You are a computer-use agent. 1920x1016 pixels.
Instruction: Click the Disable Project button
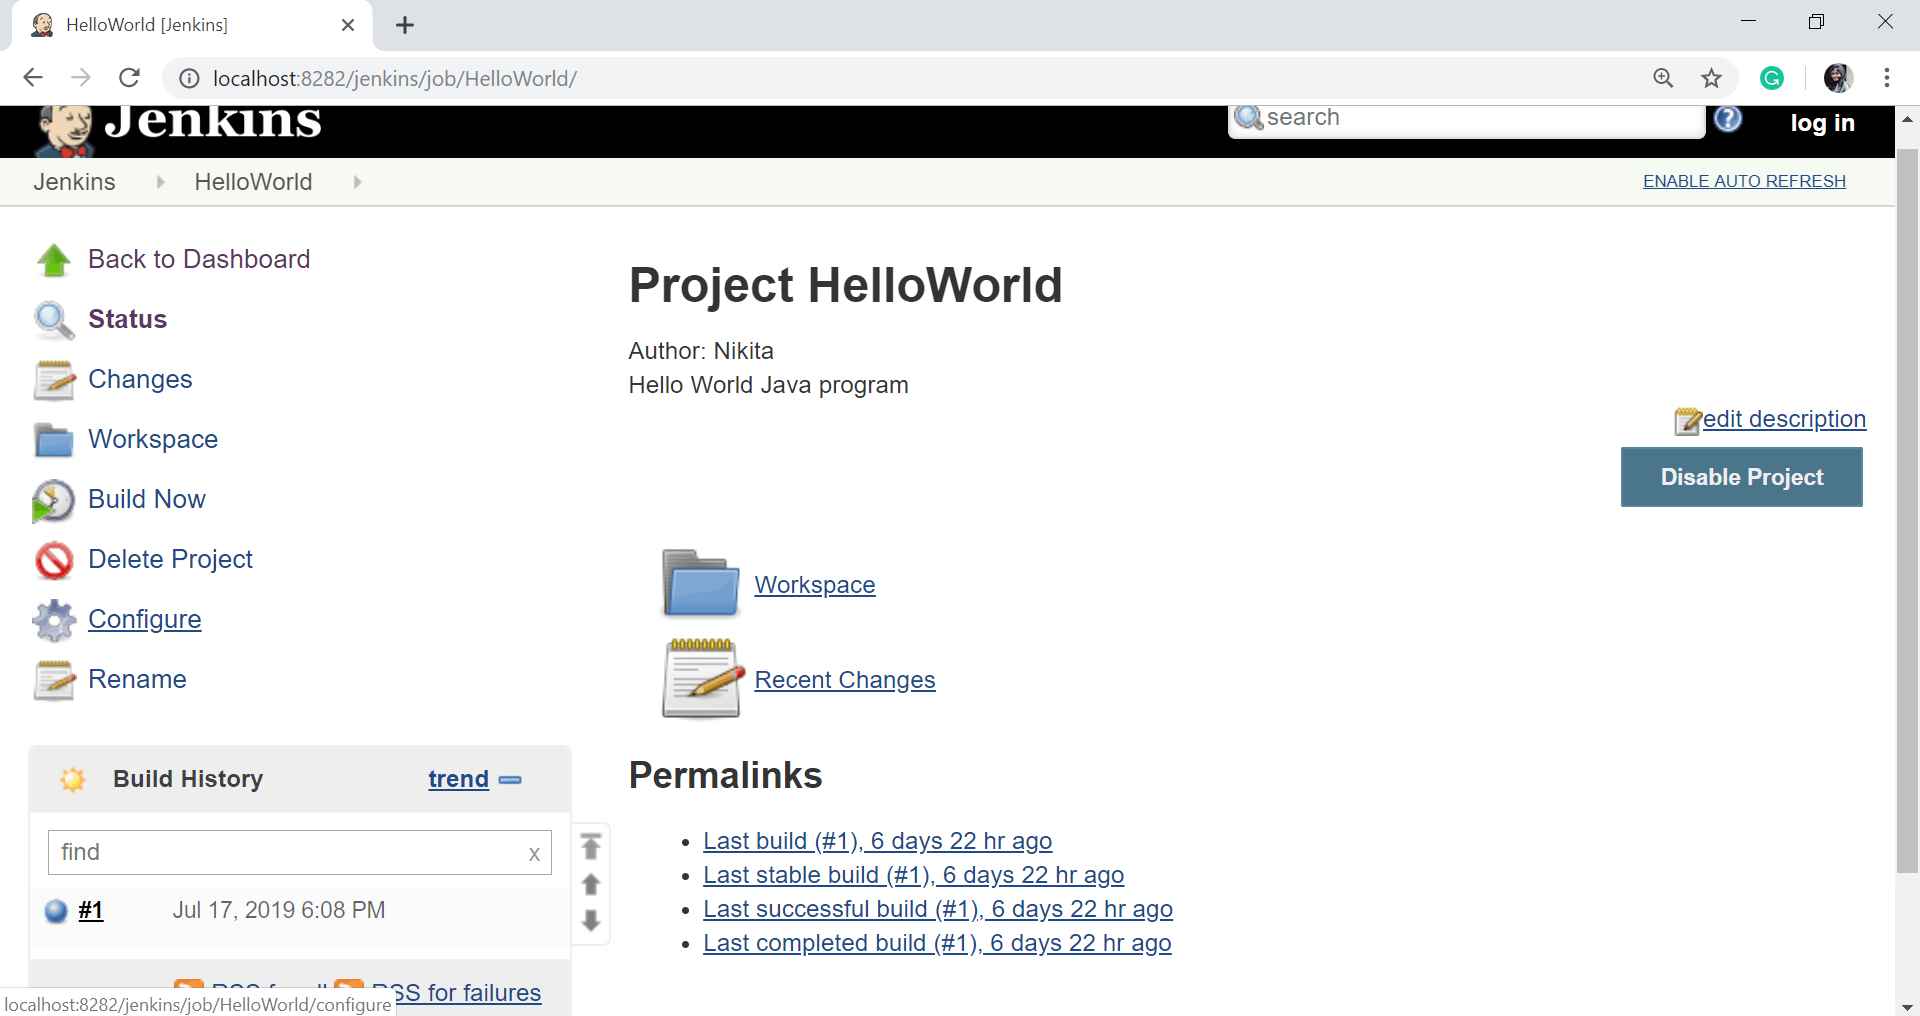[x=1741, y=477]
